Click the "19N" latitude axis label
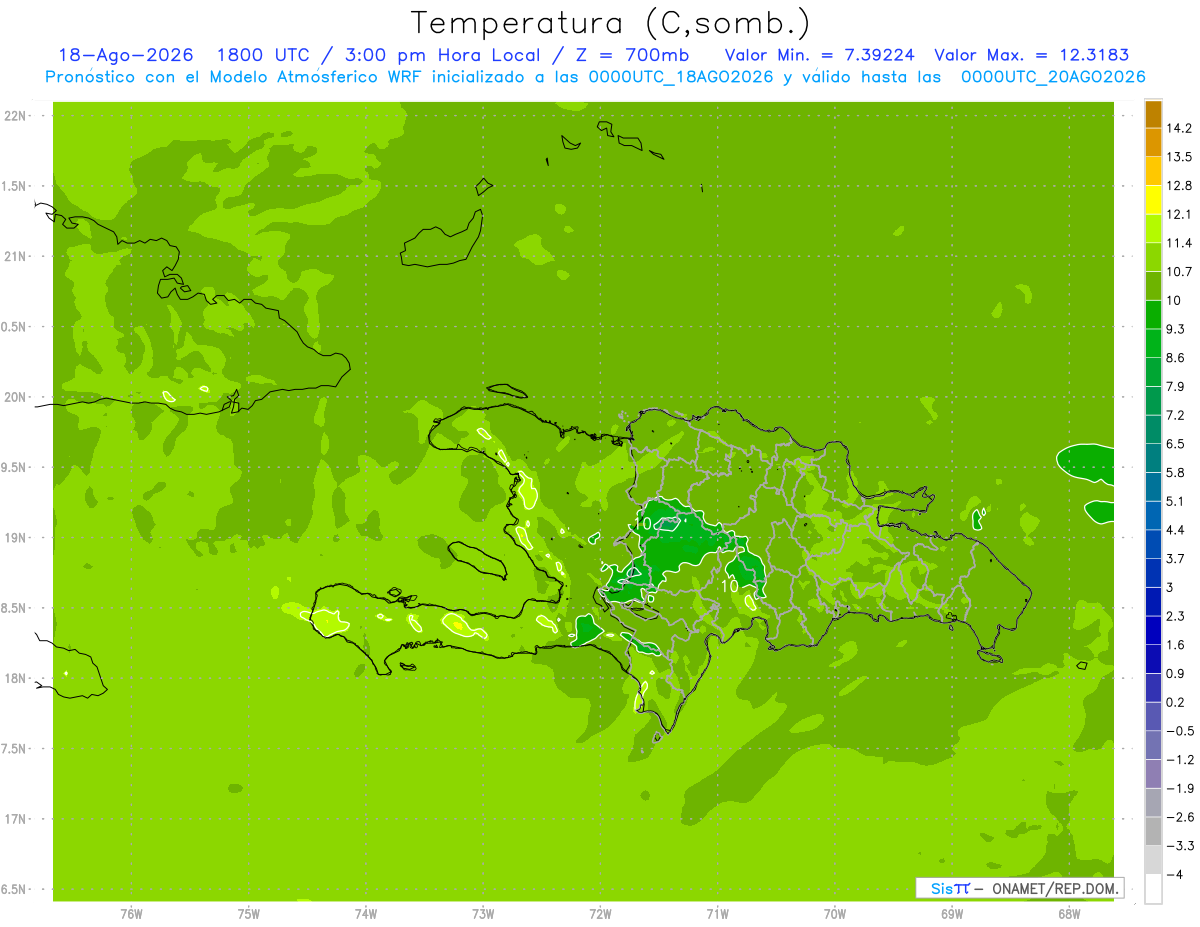The image size is (1200, 927). [x=16, y=538]
